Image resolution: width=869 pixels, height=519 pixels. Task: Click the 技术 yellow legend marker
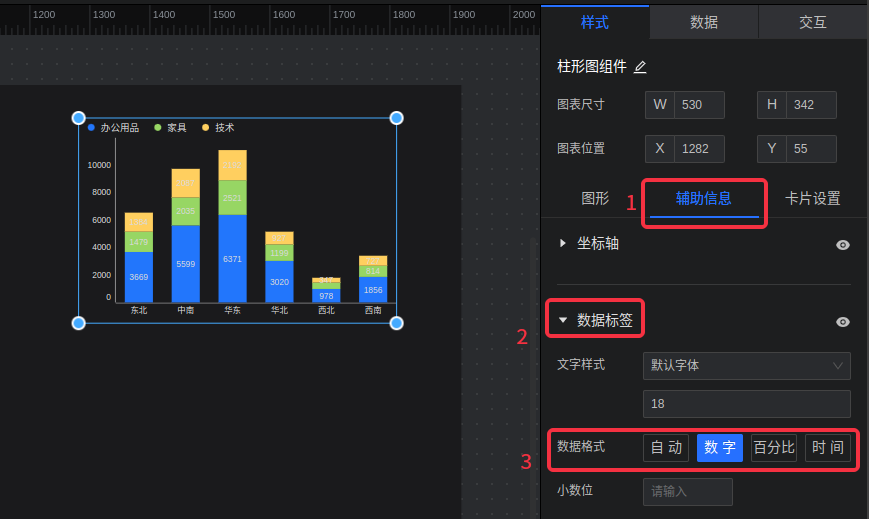click(206, 128)
